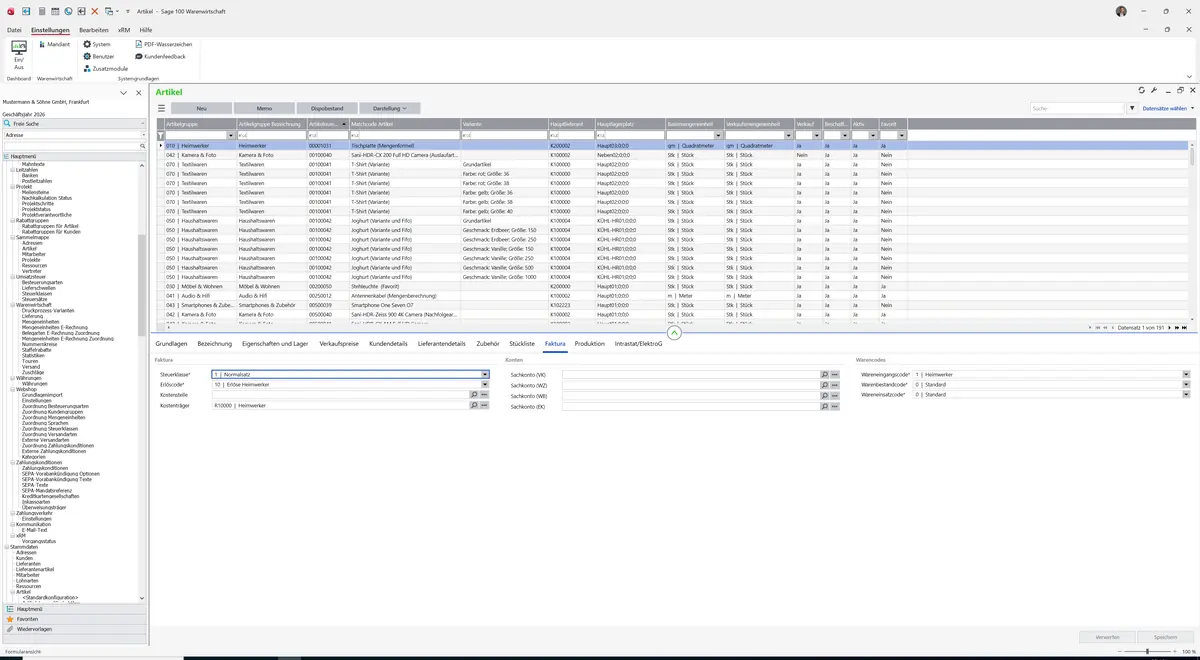Viewport: 1200px width, 660px height.
Task: Click ellipsis button for Kostenträger
Action: click(485, 405)
